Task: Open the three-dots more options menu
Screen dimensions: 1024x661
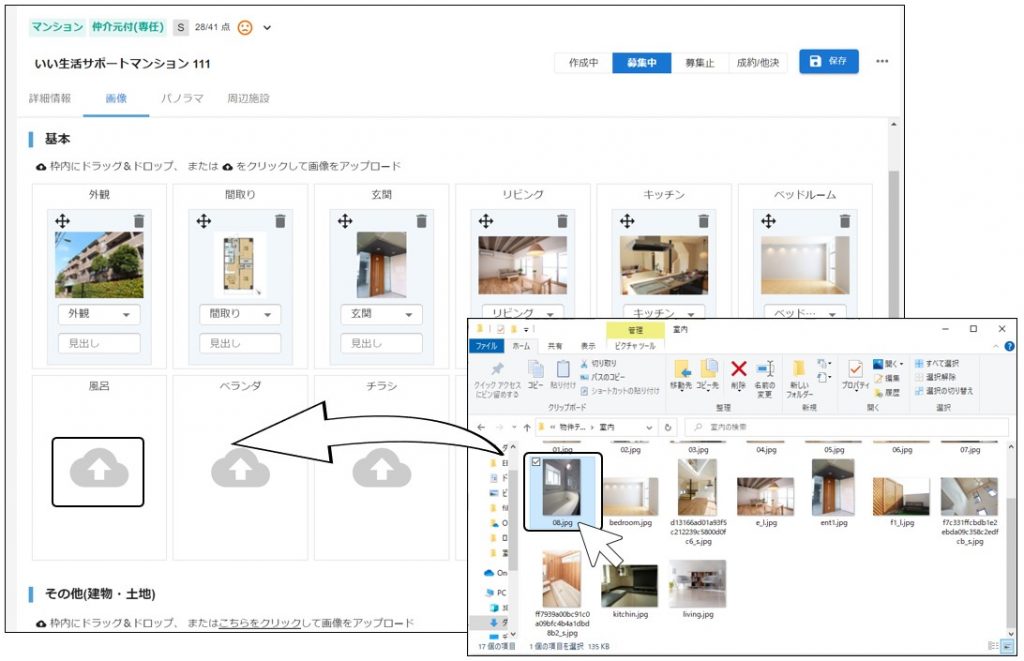Action: [882, 61]
